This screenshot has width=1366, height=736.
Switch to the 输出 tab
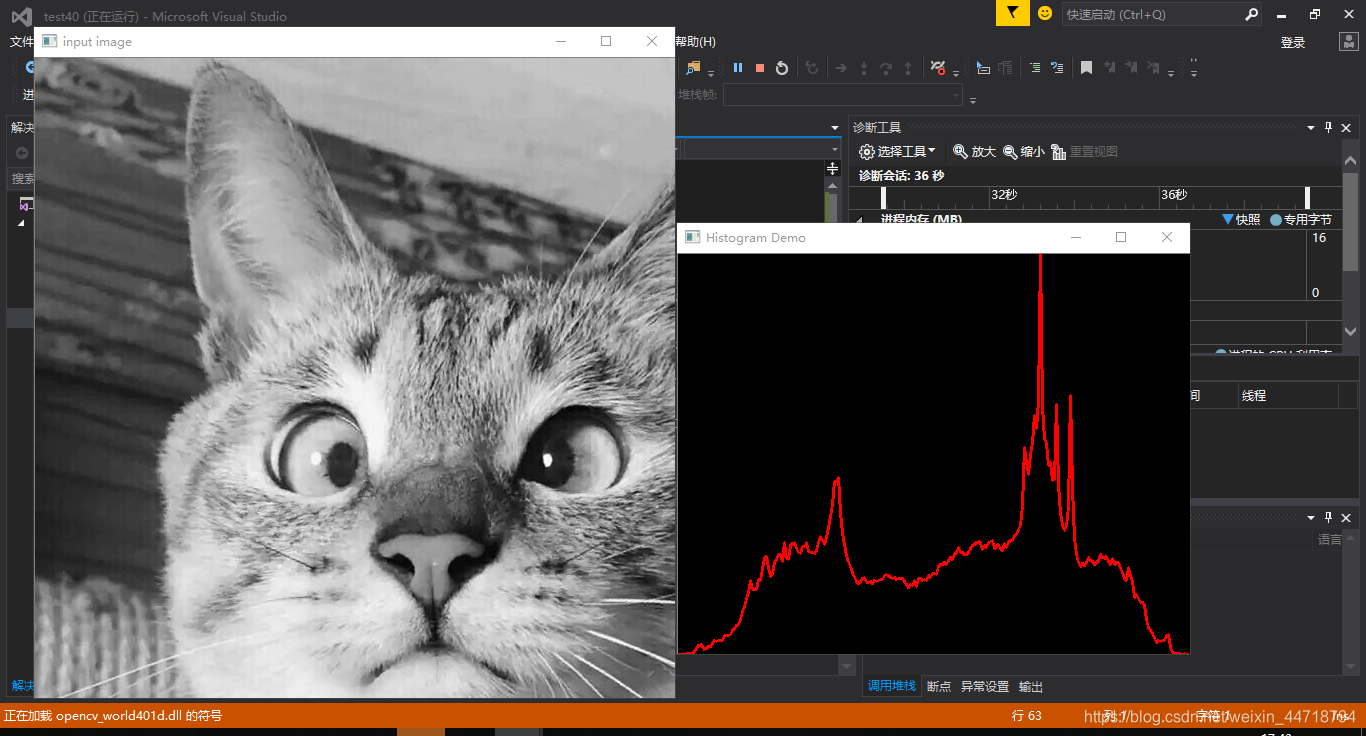(x=1031, y=686)
